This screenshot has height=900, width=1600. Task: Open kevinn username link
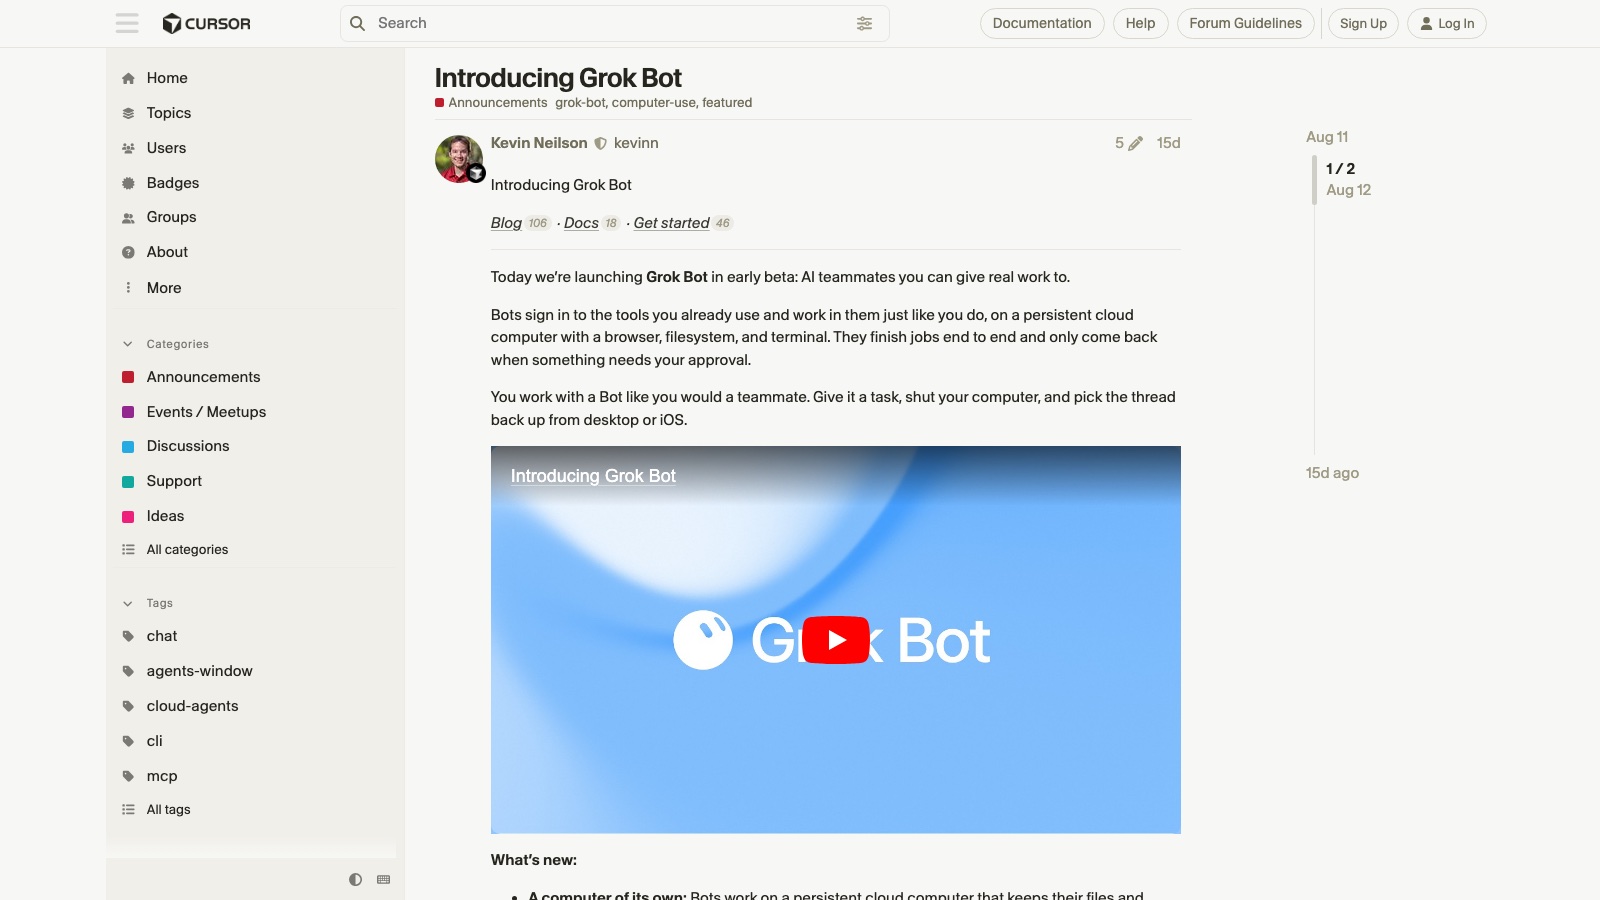(x=636, y=143)
